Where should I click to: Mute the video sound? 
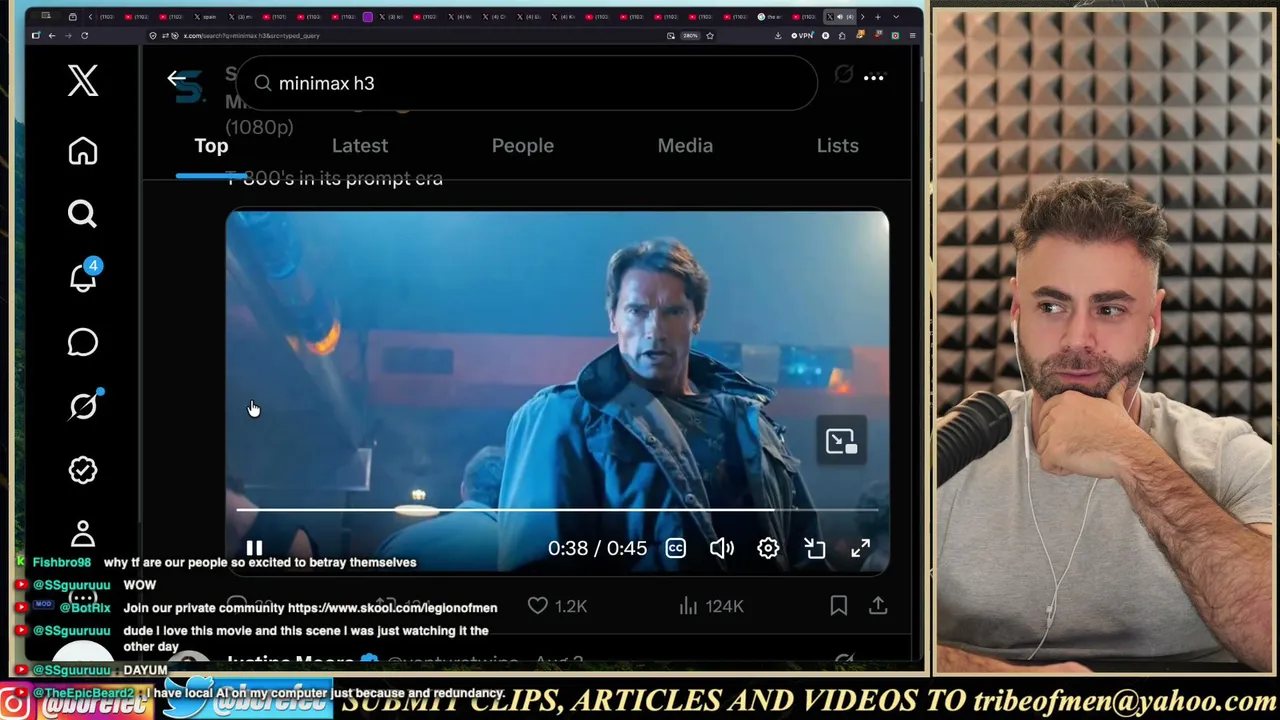(x=722, y=548)
